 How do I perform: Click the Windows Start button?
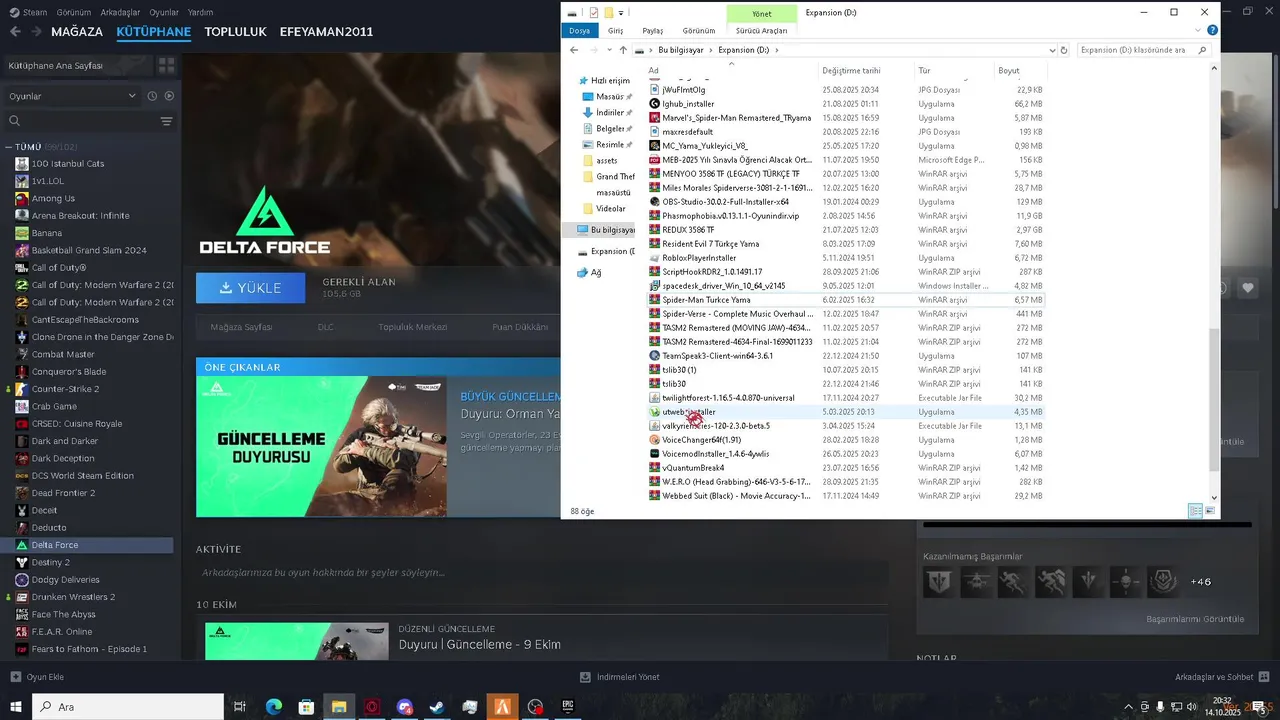tap(16, 706)
